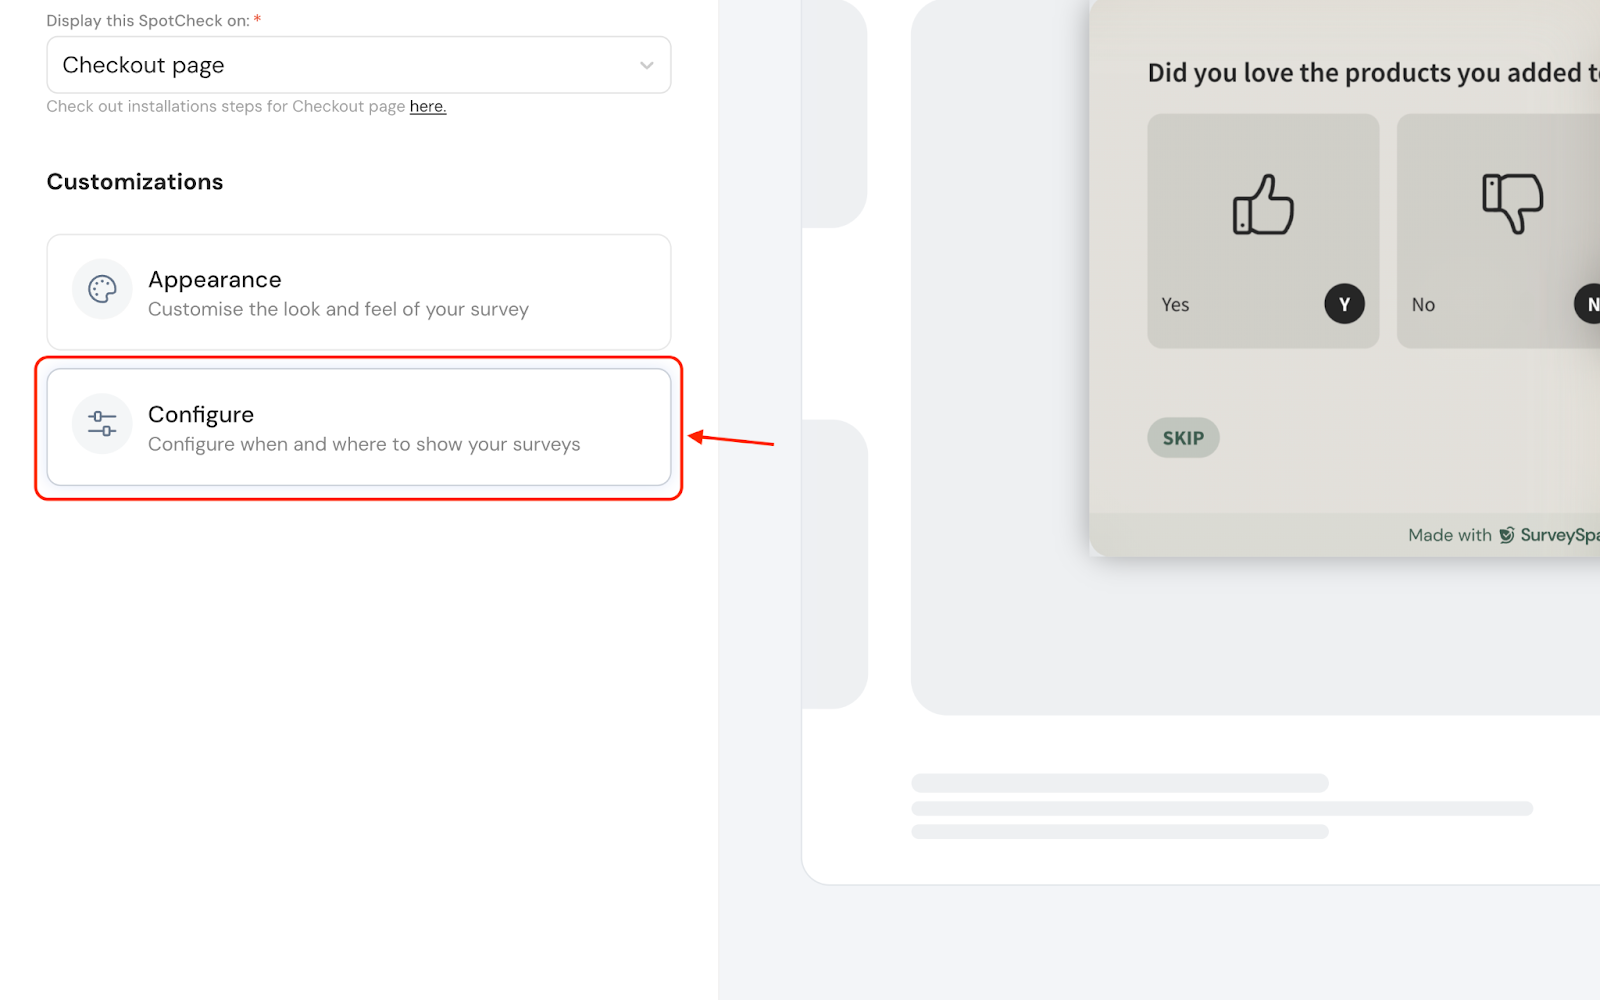Image resolution: width=1600 pixels, height=1000 pixels.
Task: Click the Configure sliders icon
Action: [x=102, y=423]
